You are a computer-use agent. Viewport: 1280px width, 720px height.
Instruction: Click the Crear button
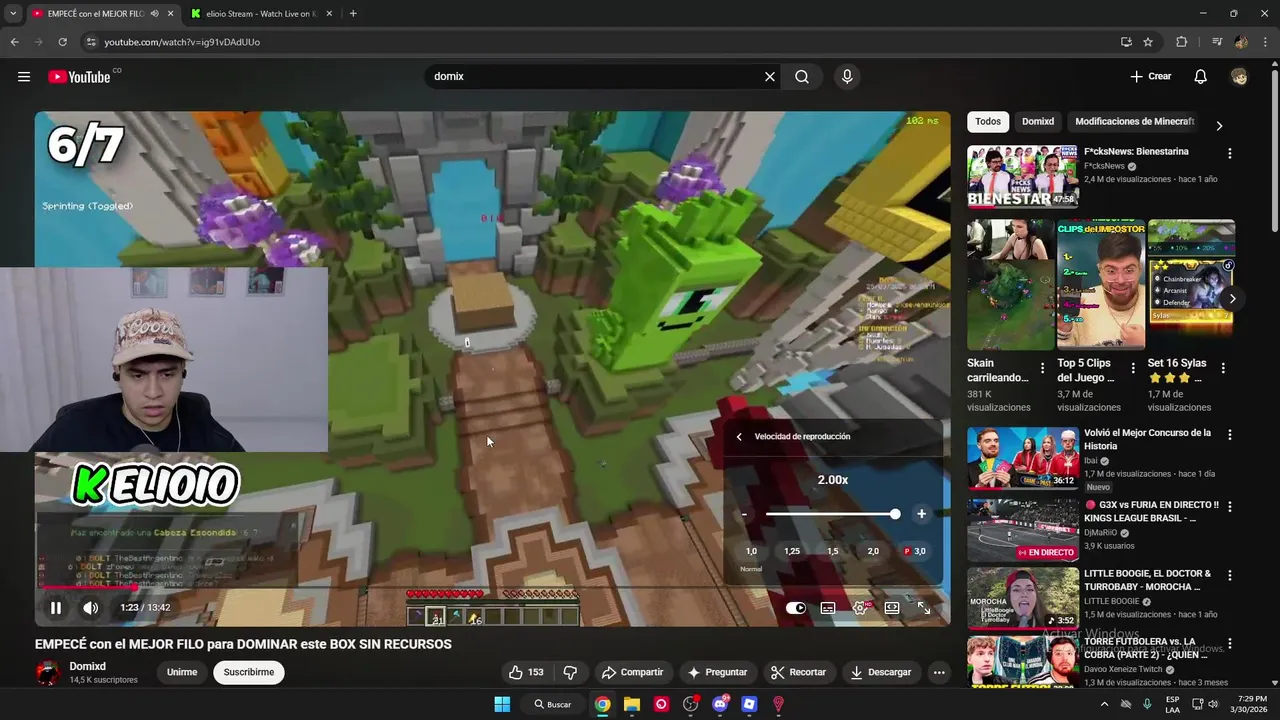coord(1150,77)
